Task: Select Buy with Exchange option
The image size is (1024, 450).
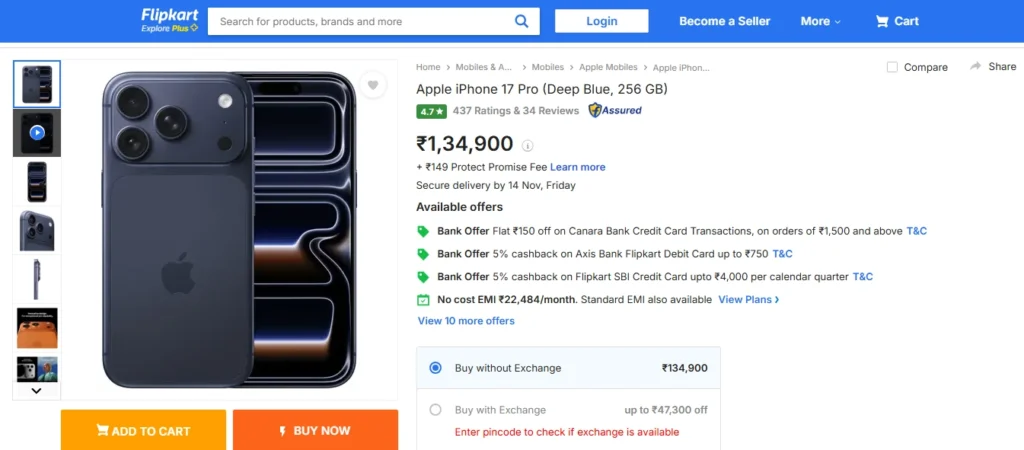Action: tap(435, 409)
